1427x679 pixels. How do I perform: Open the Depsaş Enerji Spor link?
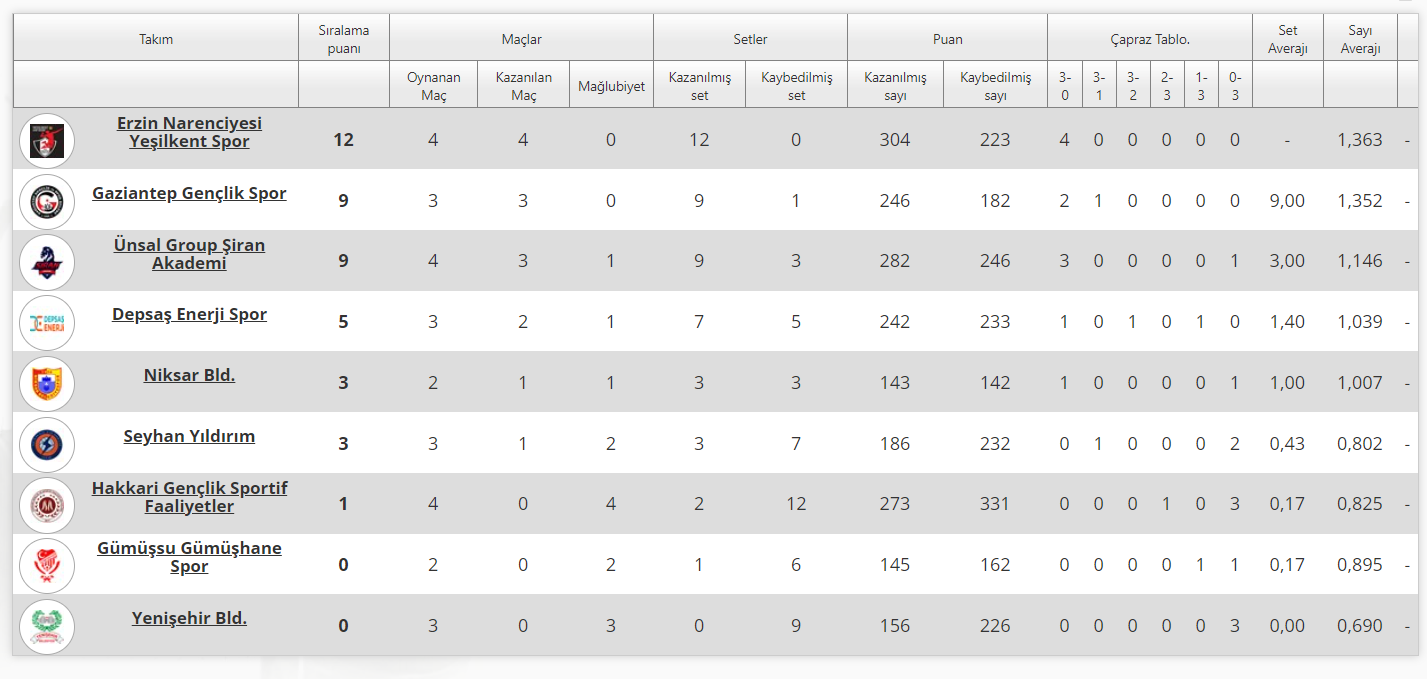tap(189, 315)
